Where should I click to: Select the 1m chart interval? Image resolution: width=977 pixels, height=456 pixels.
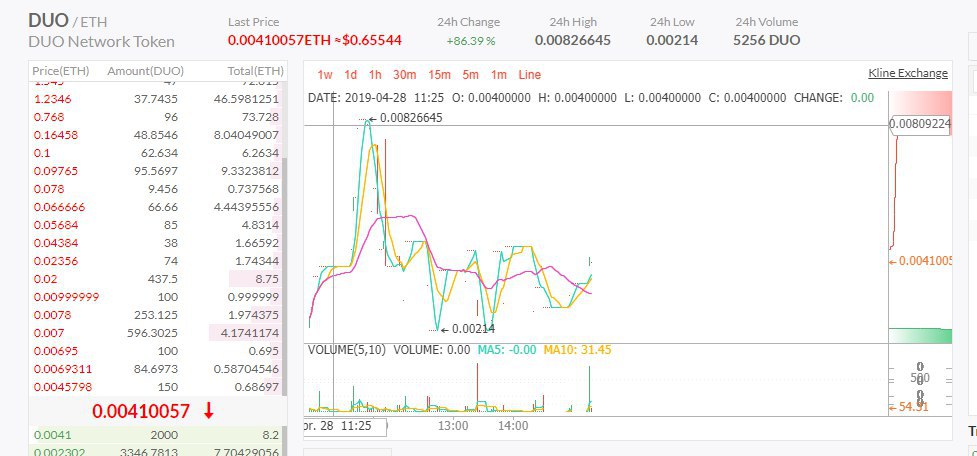(498, 75)
